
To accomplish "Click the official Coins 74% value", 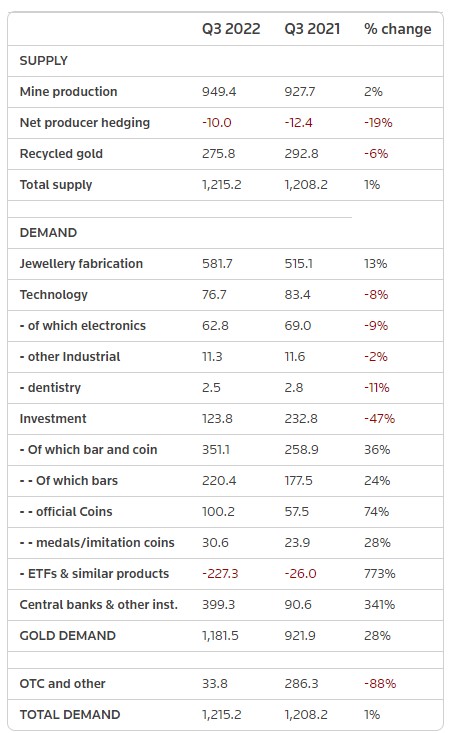I will click(x=376, y=511).
